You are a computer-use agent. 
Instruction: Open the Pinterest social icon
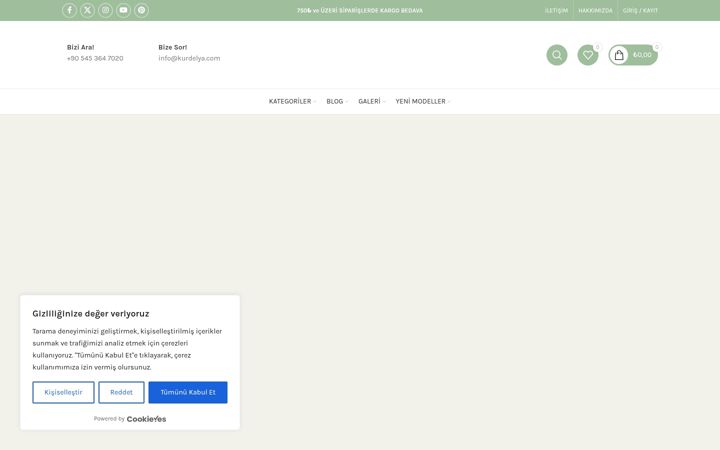141,10
